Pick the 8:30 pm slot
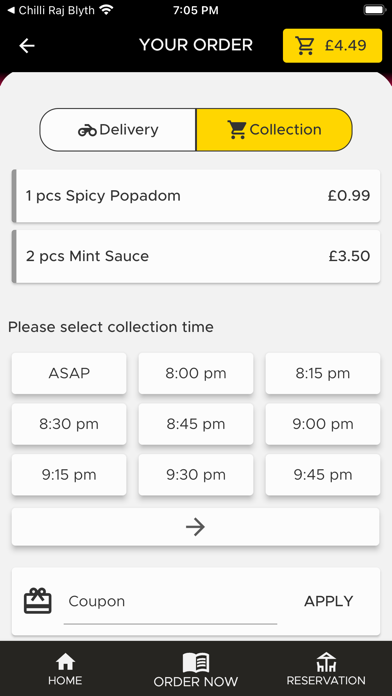 click(69, 424)
